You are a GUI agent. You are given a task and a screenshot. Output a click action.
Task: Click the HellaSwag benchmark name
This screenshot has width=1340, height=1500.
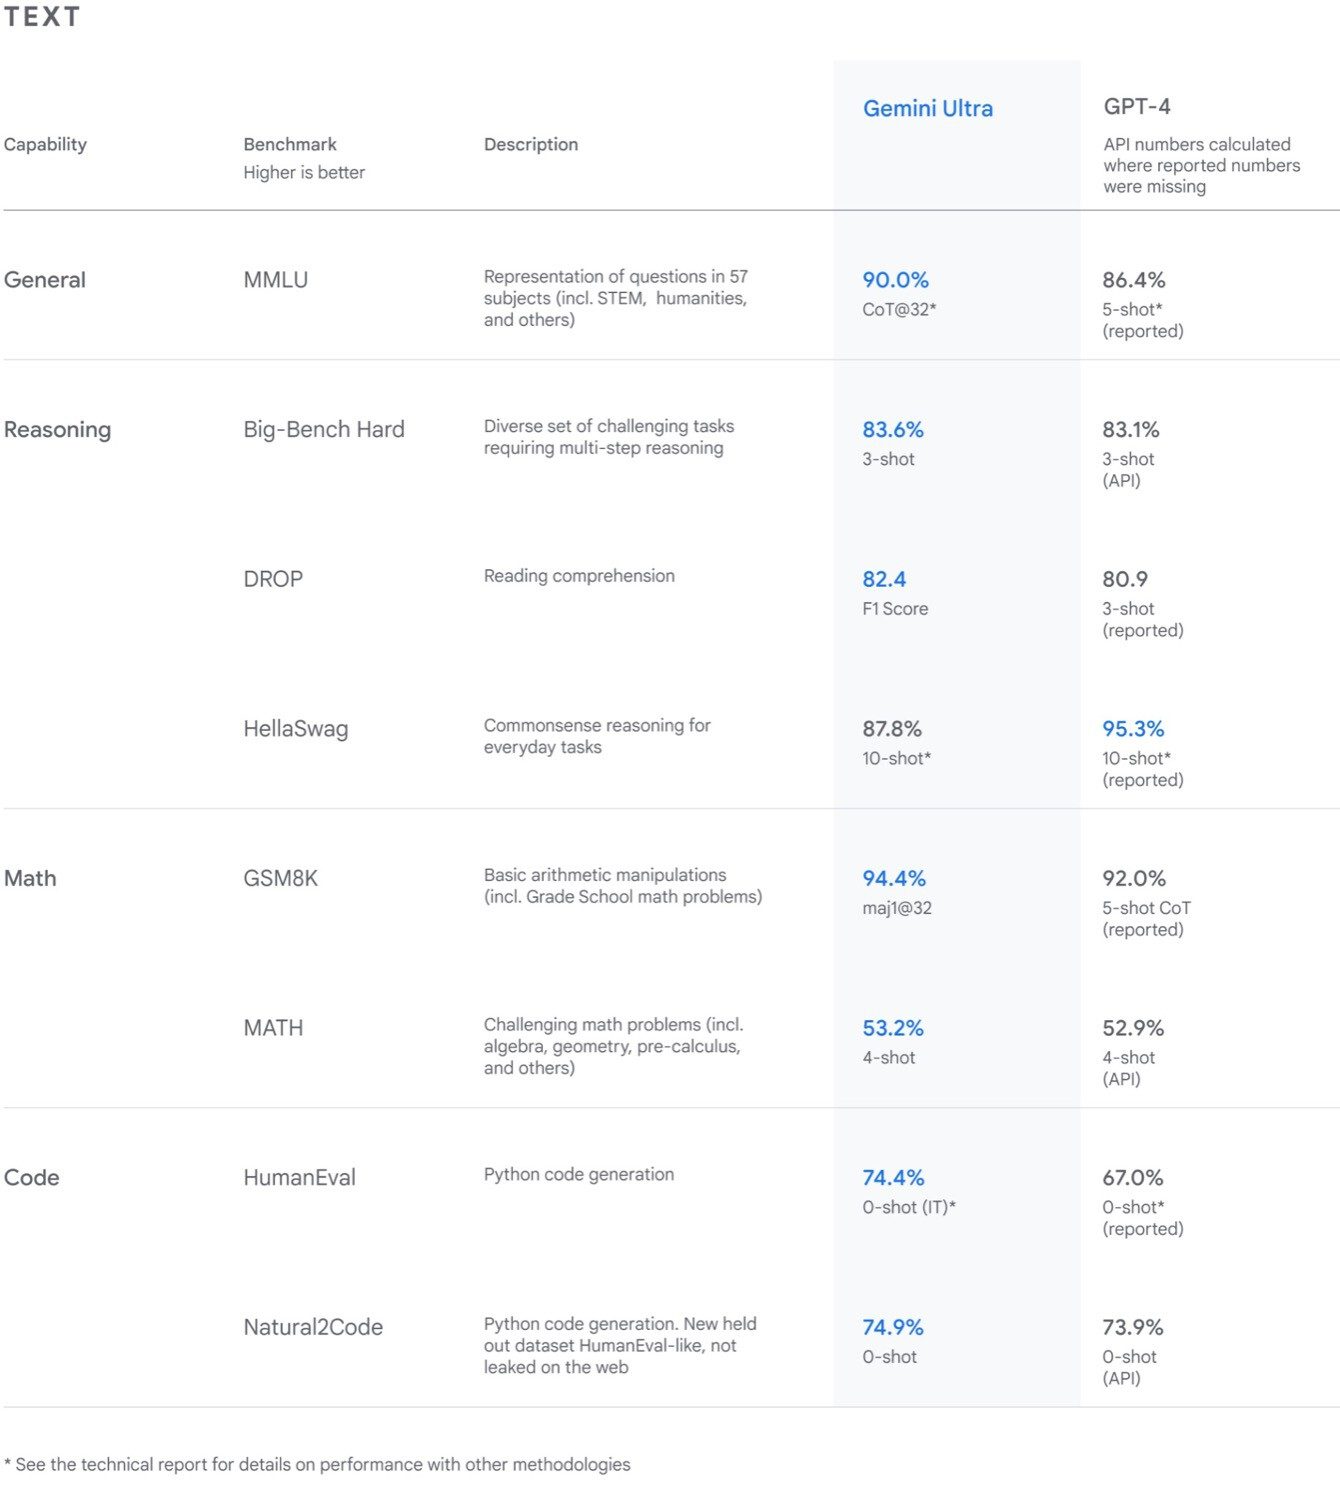[x=295, y=729]
